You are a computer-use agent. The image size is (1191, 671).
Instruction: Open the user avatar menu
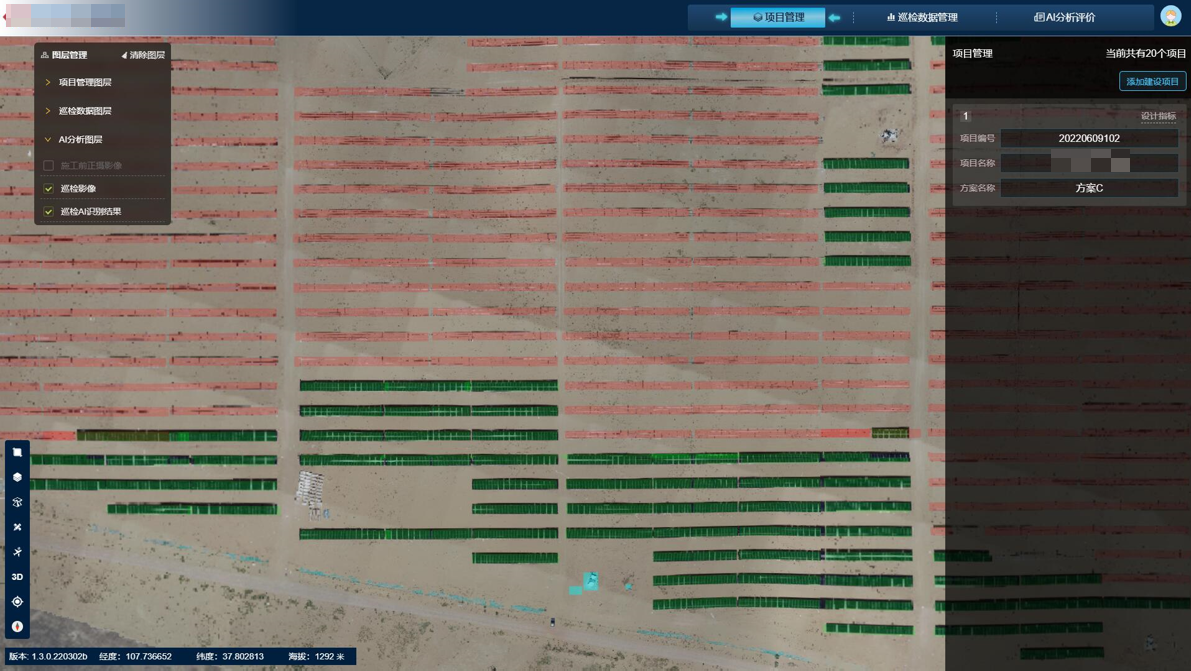point(1170,16)
